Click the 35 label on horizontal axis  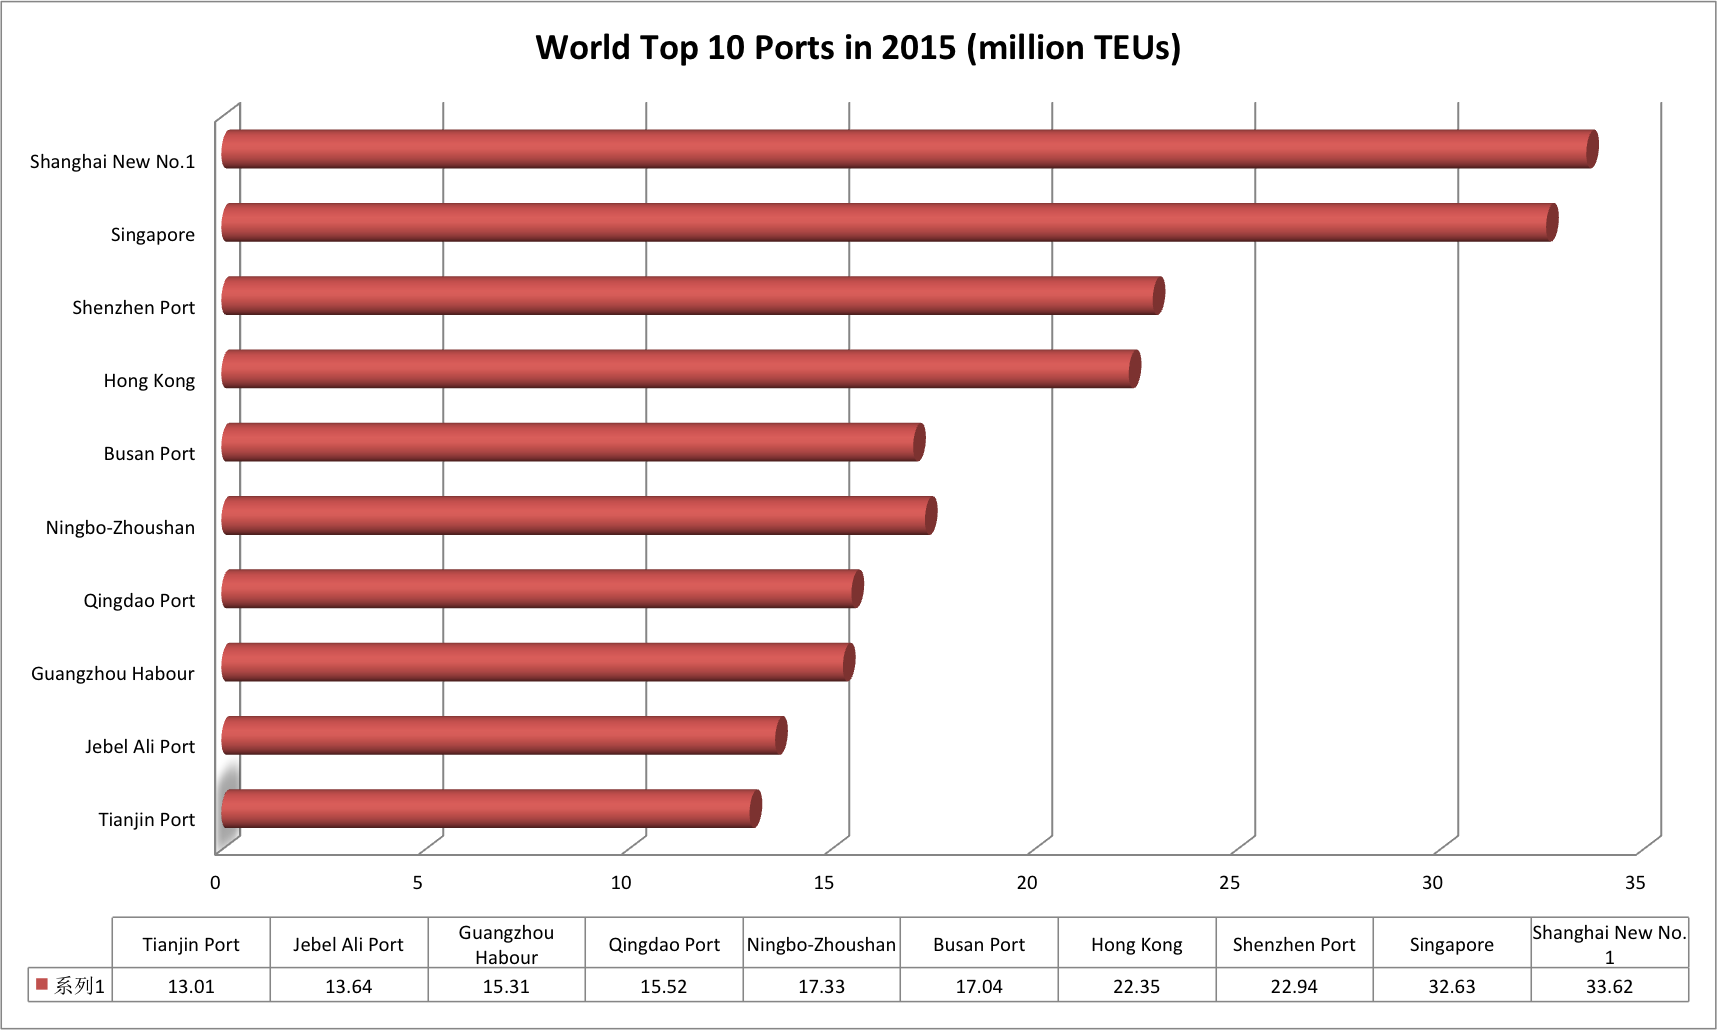(1634, 882)
